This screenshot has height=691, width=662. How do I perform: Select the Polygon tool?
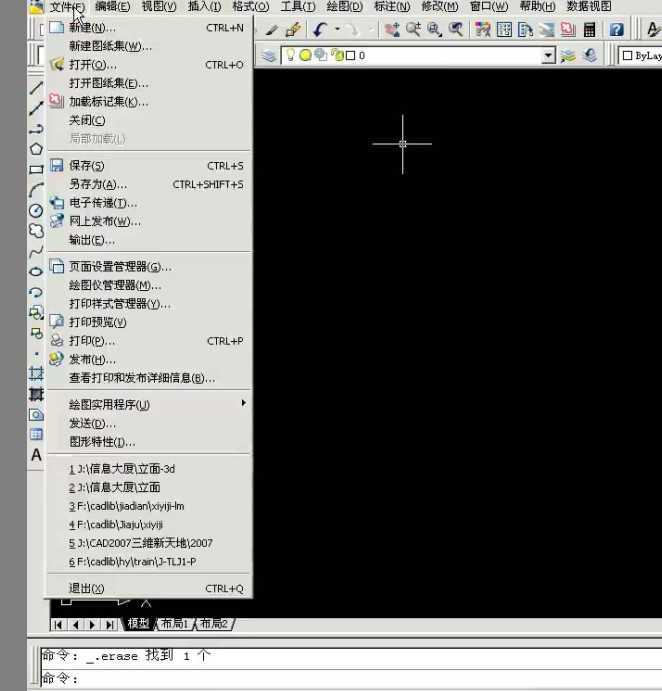pyautogui.click(x=36, y=149)
